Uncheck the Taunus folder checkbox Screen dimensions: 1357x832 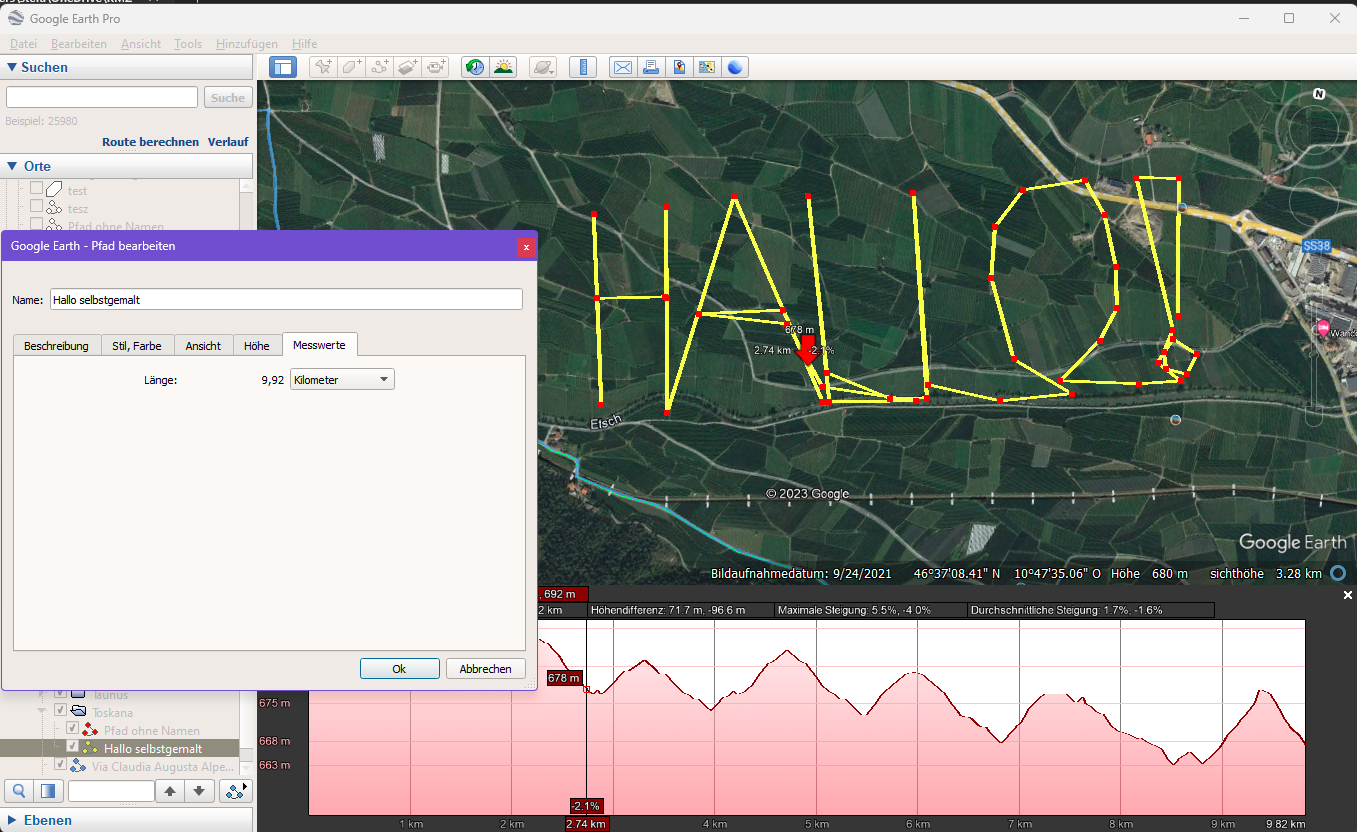(60, 694)
